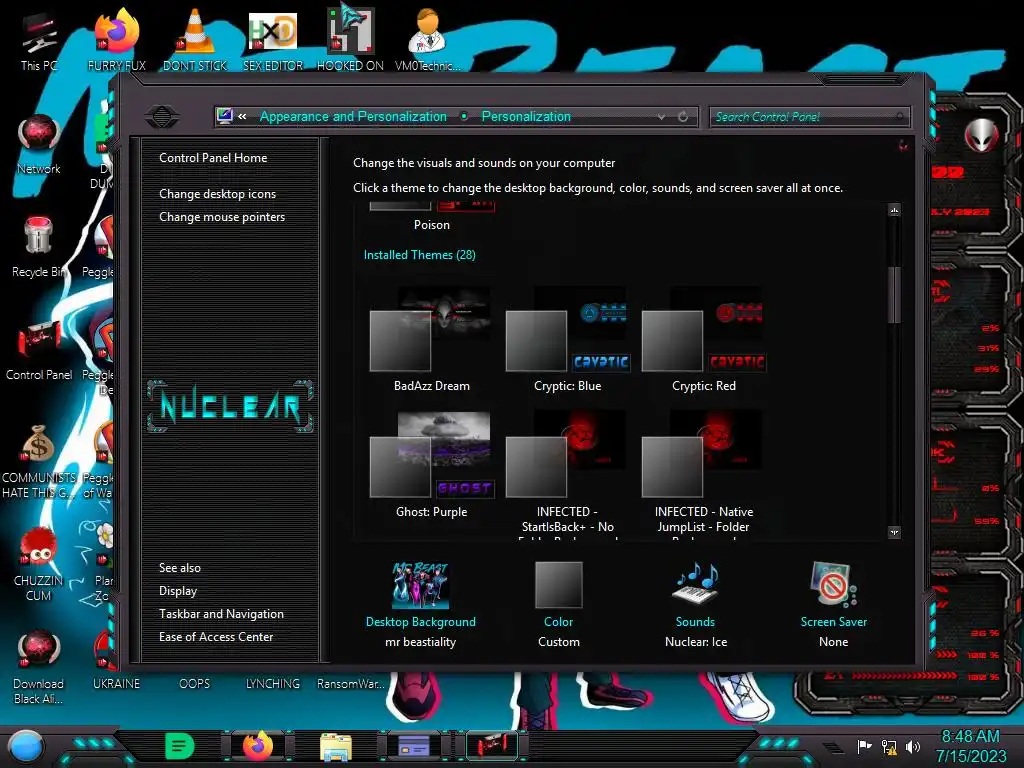
Task: Click alien head gadget icon
Action: coord(981,135)
